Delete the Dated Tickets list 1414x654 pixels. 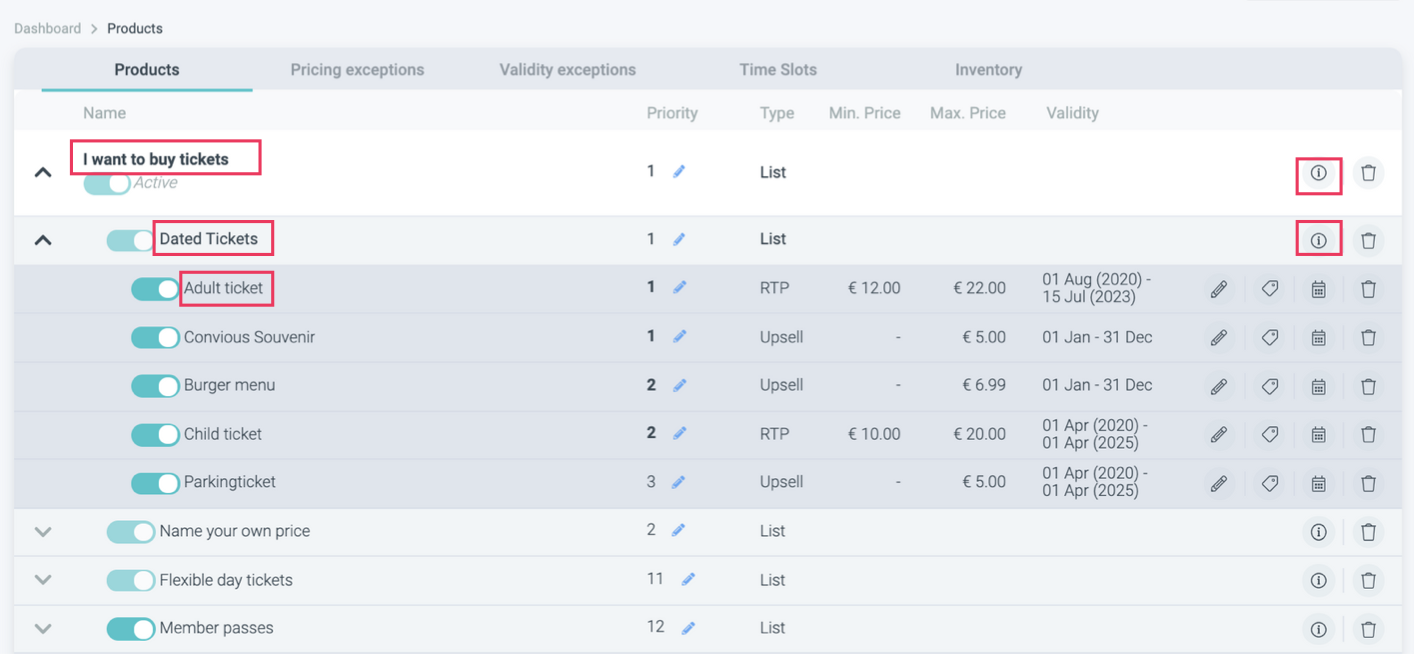(1368, 240)
